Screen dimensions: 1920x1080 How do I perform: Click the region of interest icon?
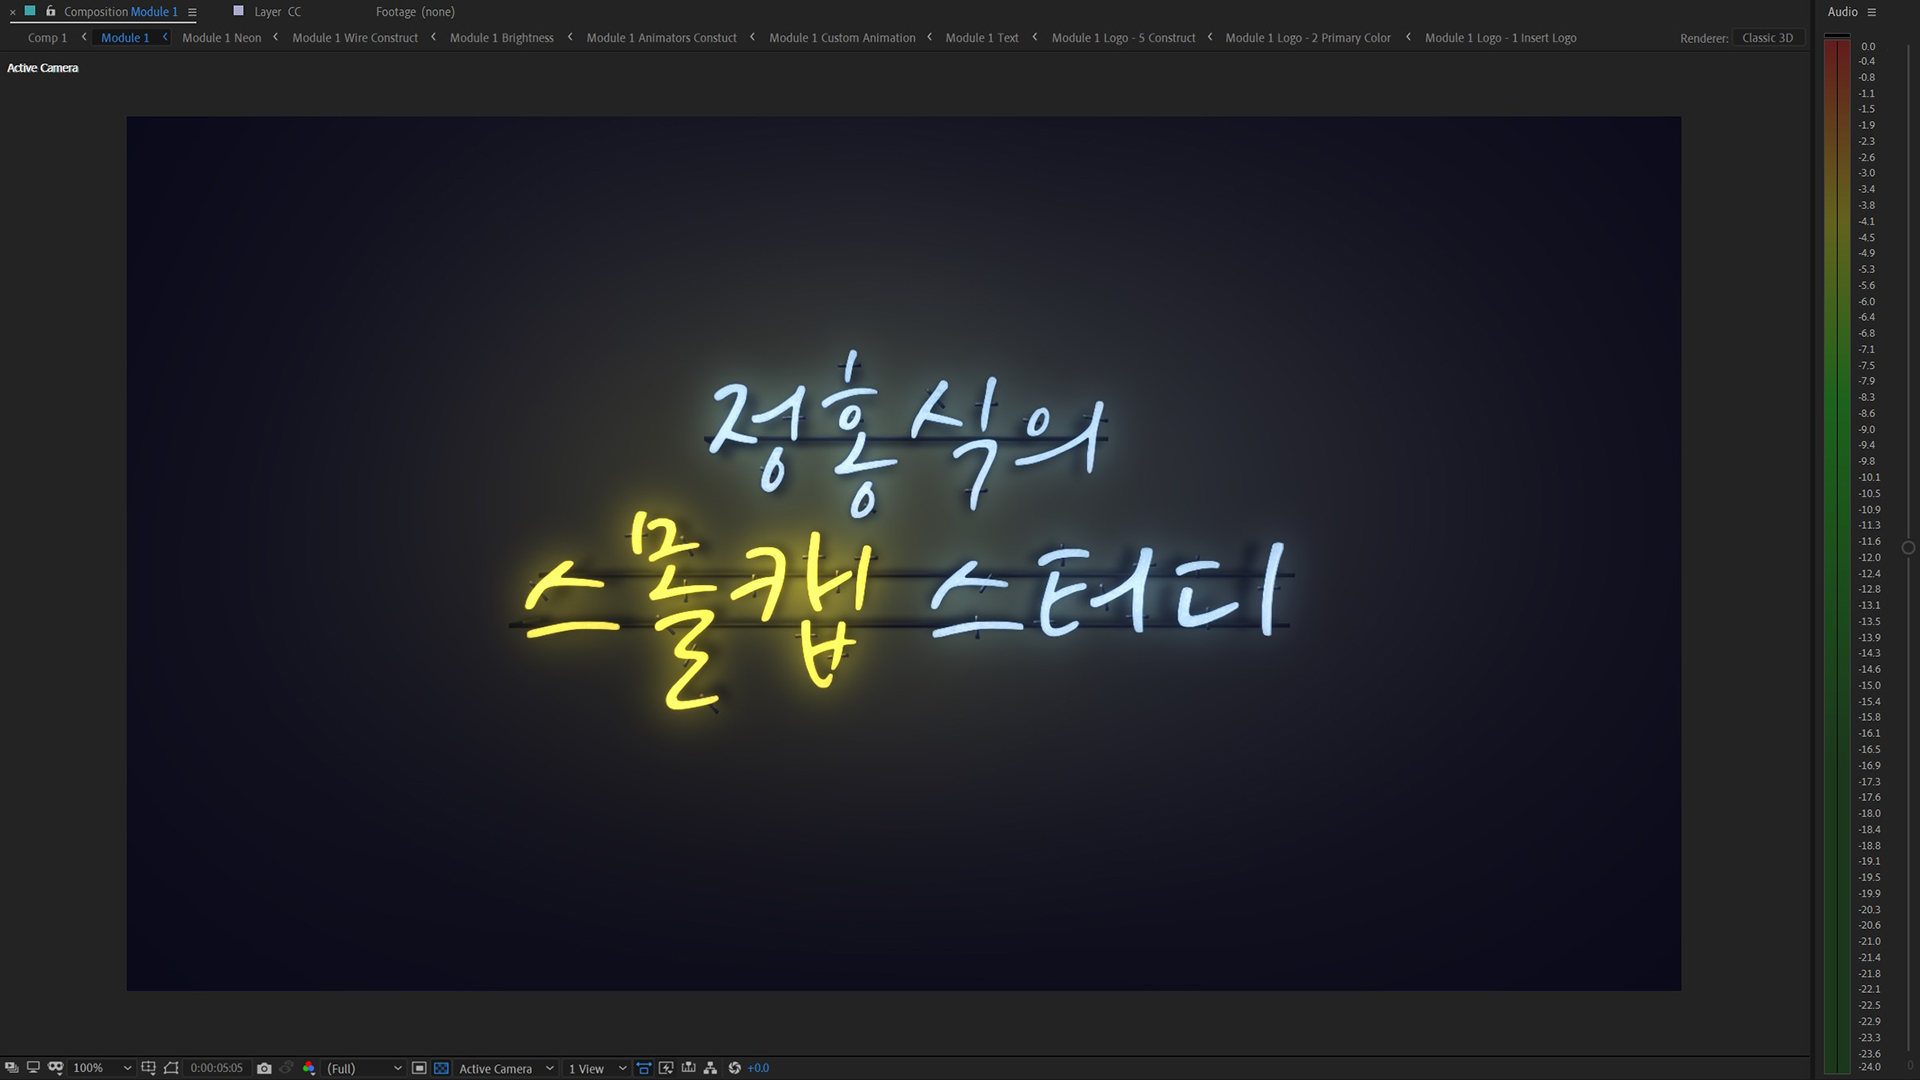[x=419, y=1068]
